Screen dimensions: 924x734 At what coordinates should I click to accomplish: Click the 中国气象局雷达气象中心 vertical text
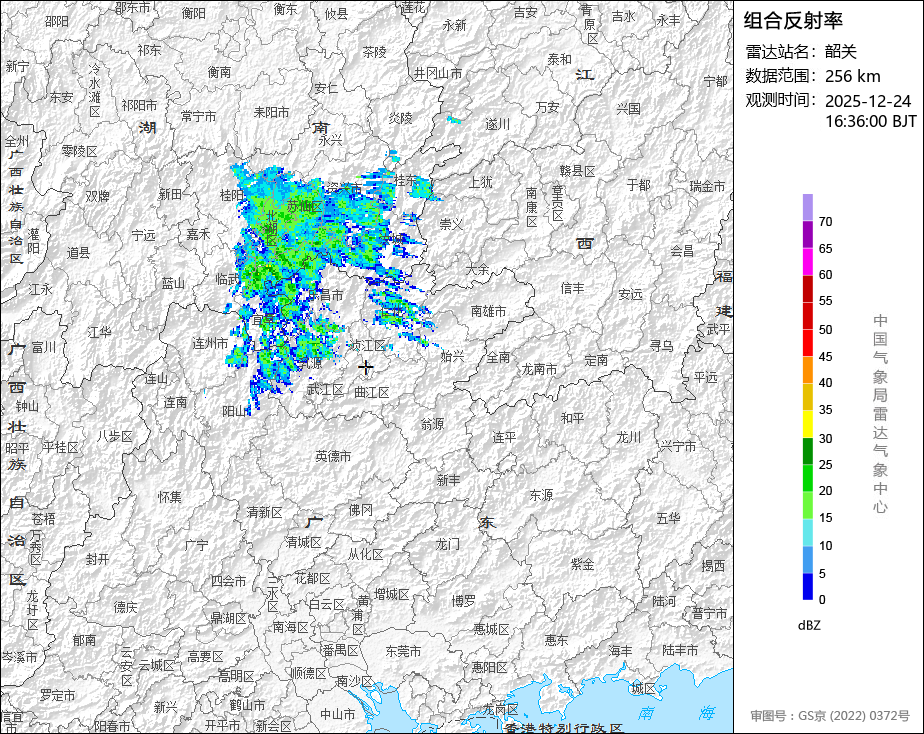pyautogui.click(x=880, y=414)
